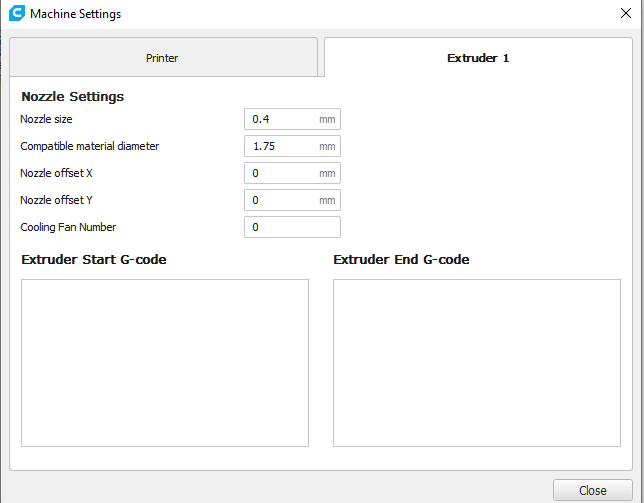This screenshot has width=644, height=503.
Task: Click the "Nozzle offset Y" label text
Action: point(57,200)
